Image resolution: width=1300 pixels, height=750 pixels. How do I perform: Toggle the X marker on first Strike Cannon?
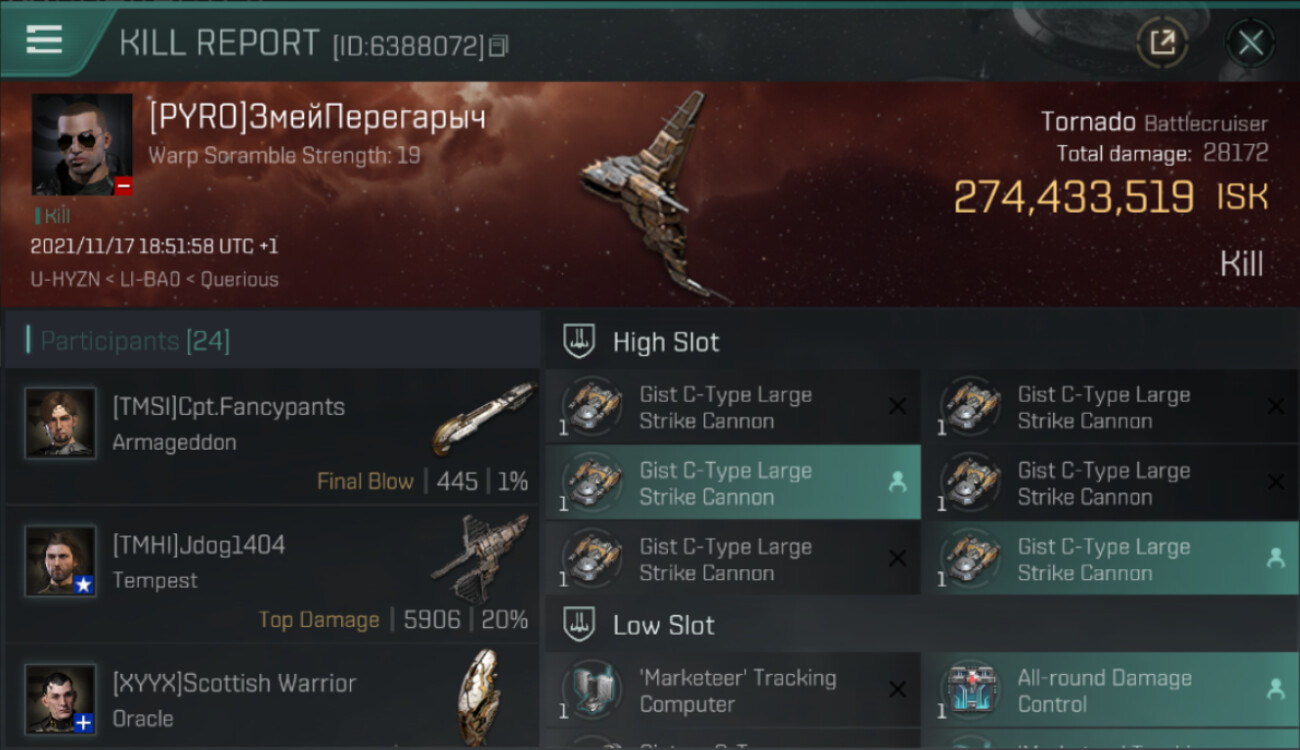pyautogui.click(x=897, y=406)
